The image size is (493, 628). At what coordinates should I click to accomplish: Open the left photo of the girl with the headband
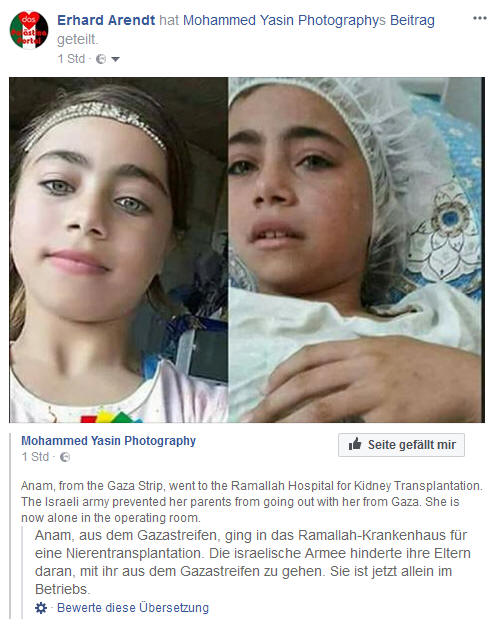(x=119, y=250)
